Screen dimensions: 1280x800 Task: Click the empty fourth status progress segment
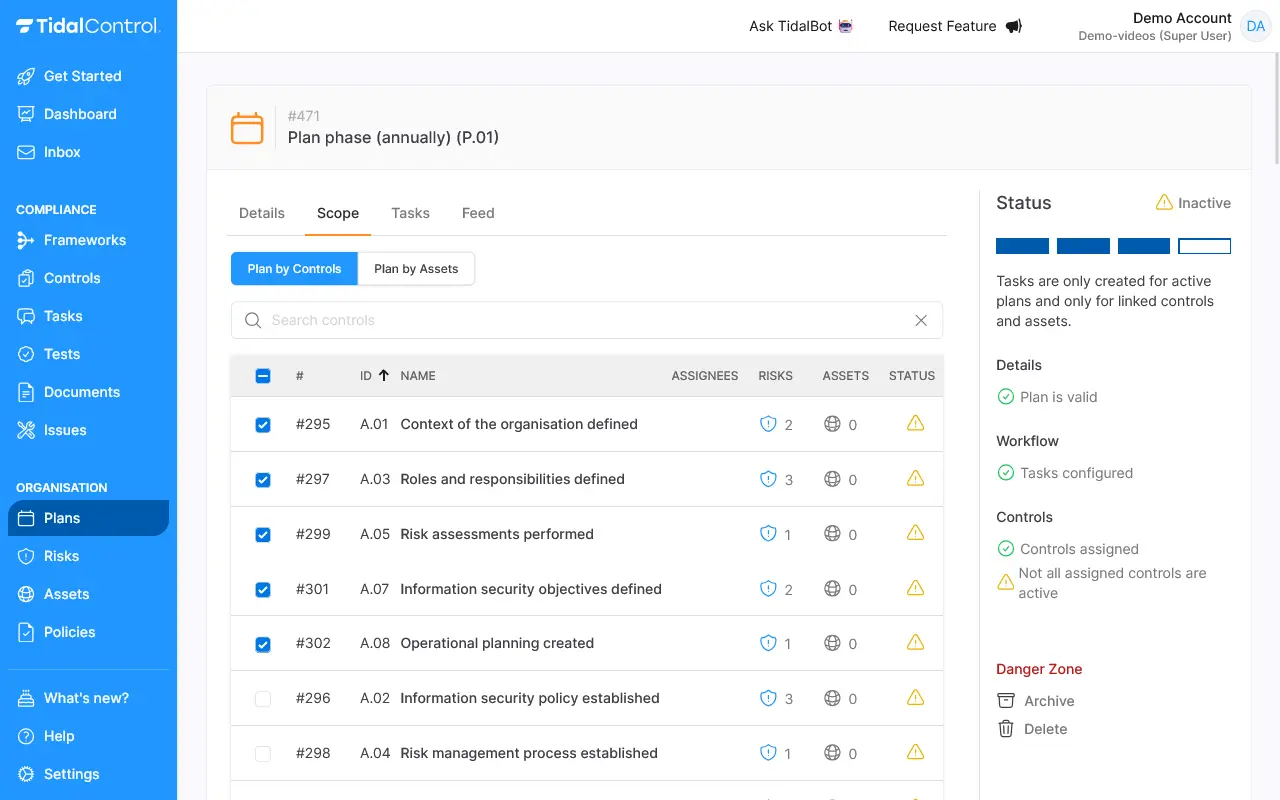[1204, 246]
